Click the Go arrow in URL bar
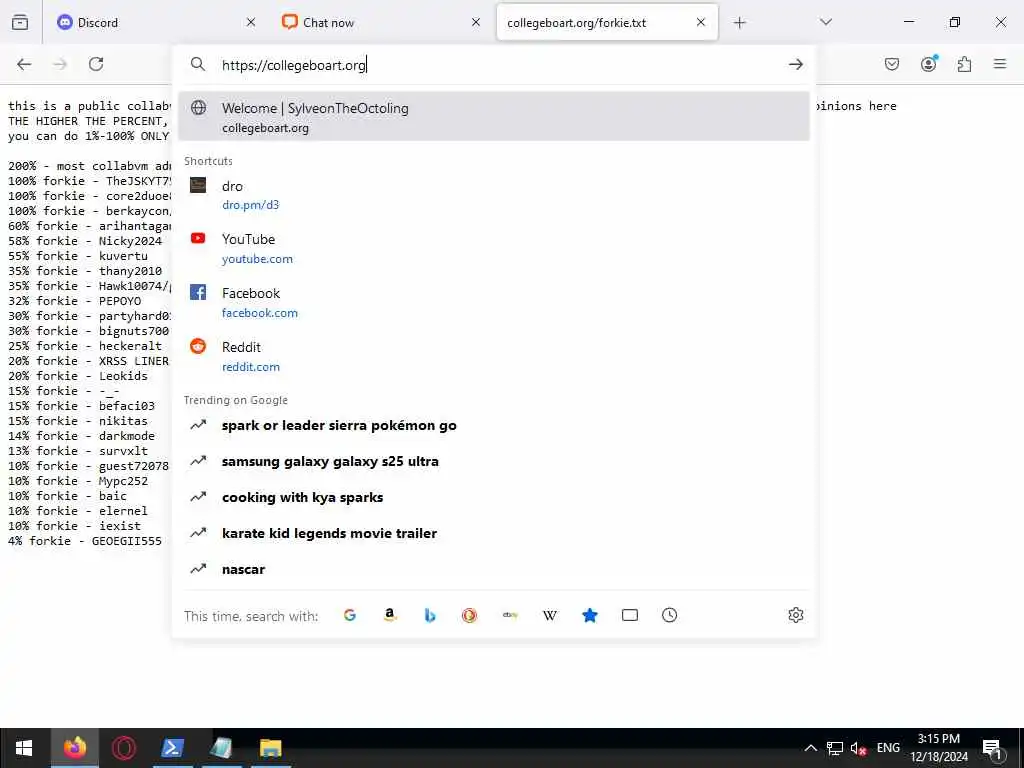The image size is (1024, 768). pos(795,64)
